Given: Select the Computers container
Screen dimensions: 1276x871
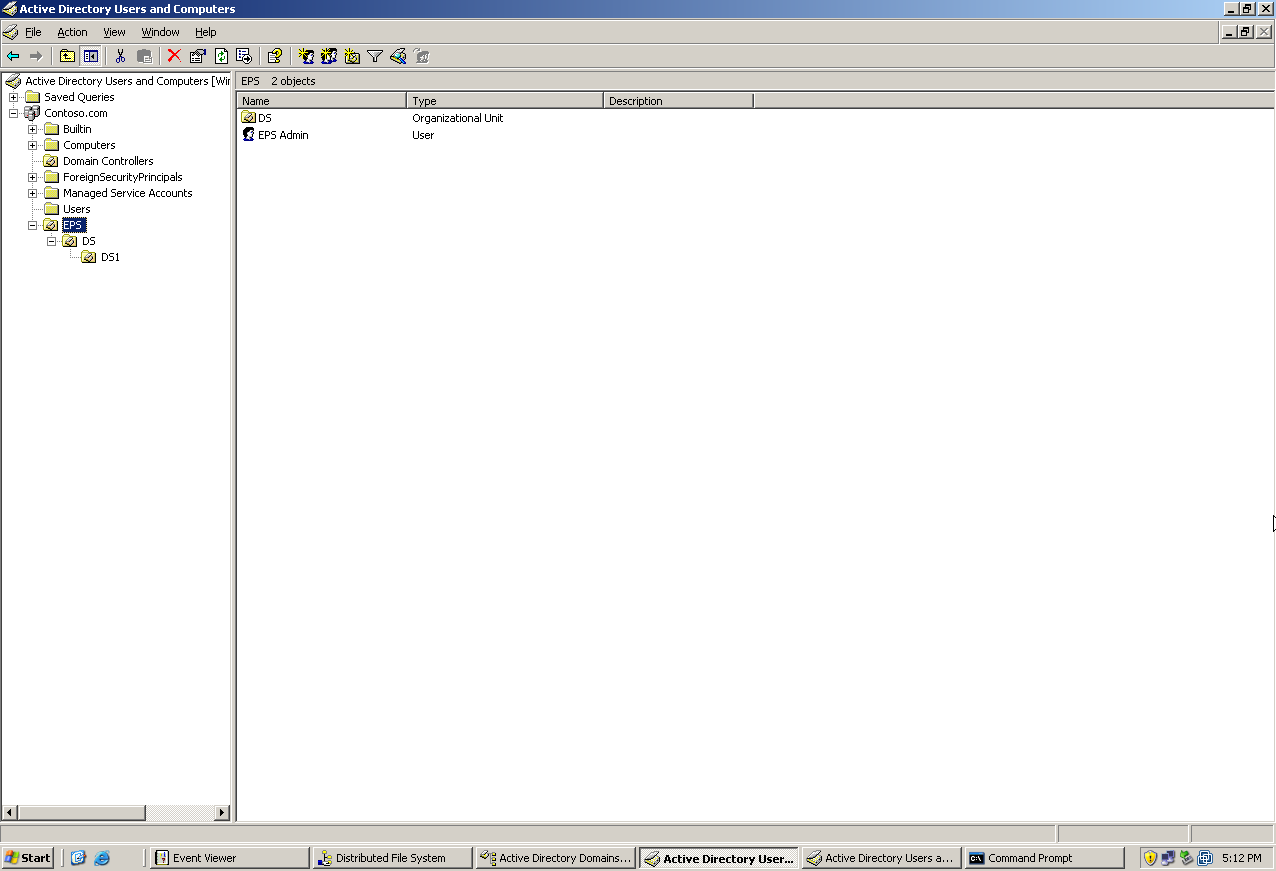Looking at the screenshot, I should (89, 145).
